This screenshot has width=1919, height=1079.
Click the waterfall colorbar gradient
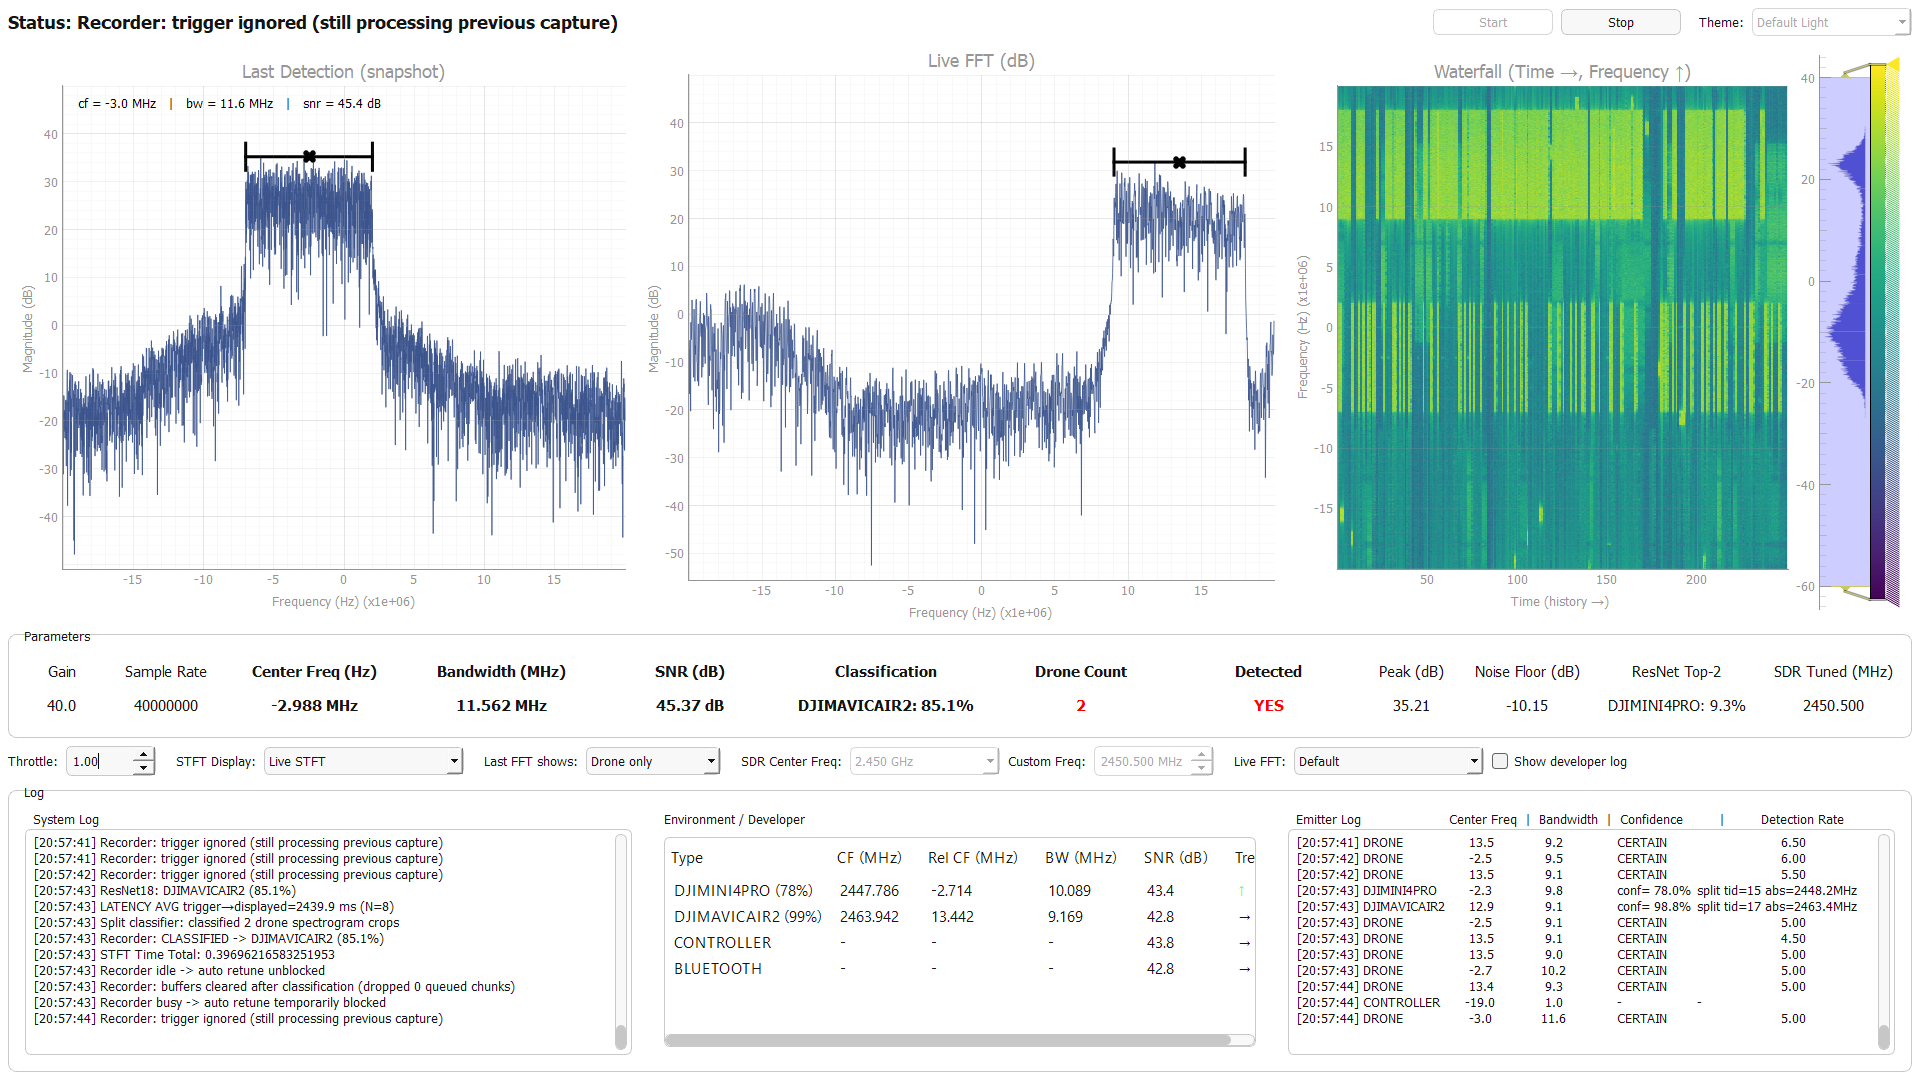[x=1878, y=332]
